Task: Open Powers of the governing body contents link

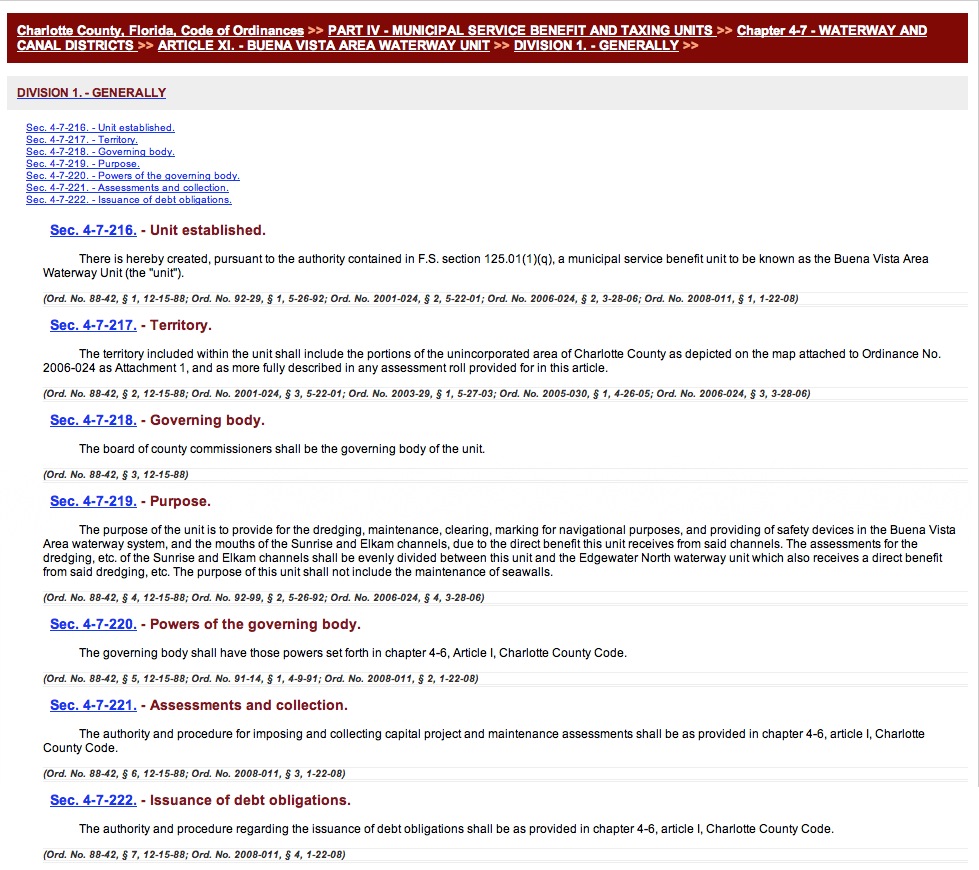Action: (x=133, y=176)
